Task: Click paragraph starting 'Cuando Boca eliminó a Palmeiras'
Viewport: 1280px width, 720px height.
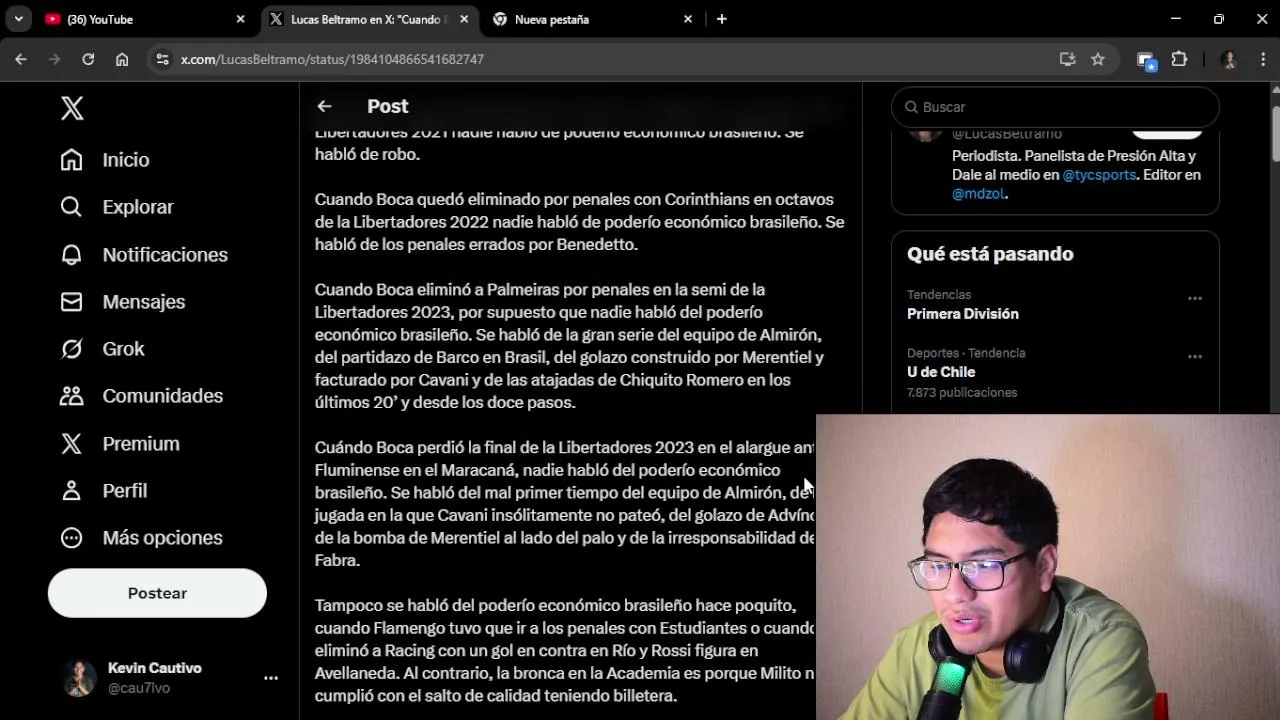Action: pyautogui.click(x=570, y=346)
